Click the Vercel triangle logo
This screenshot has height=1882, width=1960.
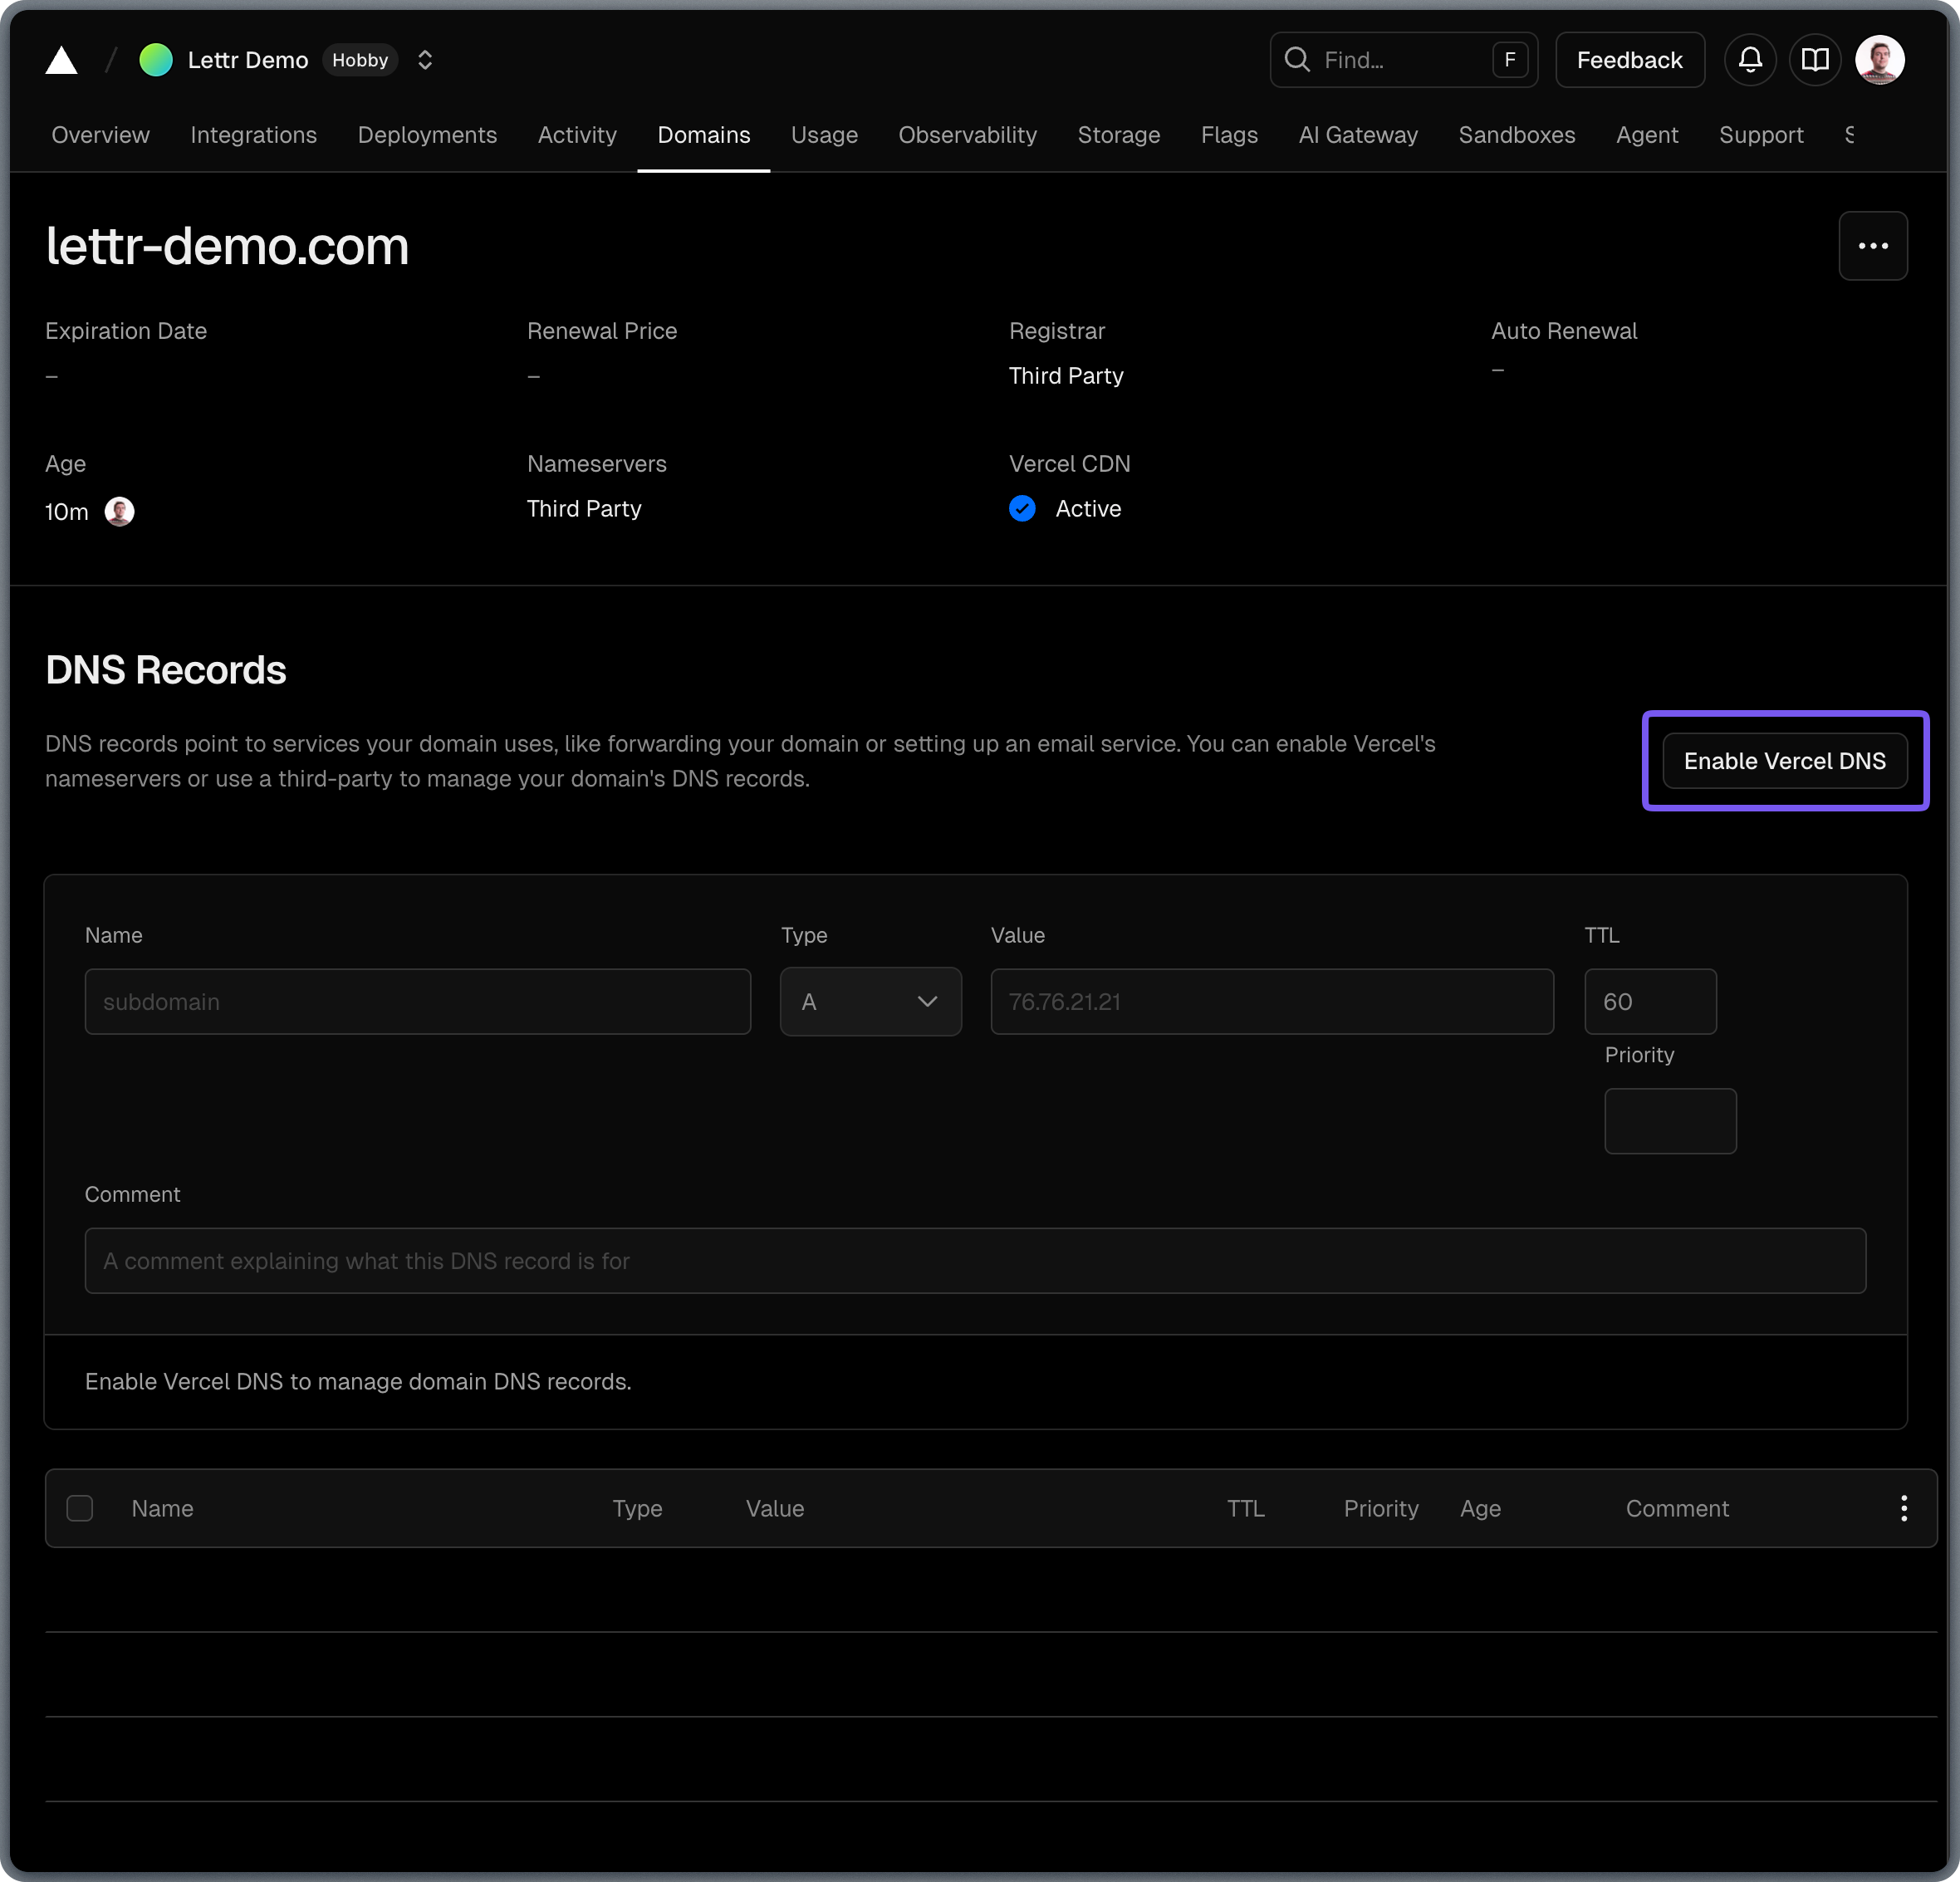pos(62,60)
